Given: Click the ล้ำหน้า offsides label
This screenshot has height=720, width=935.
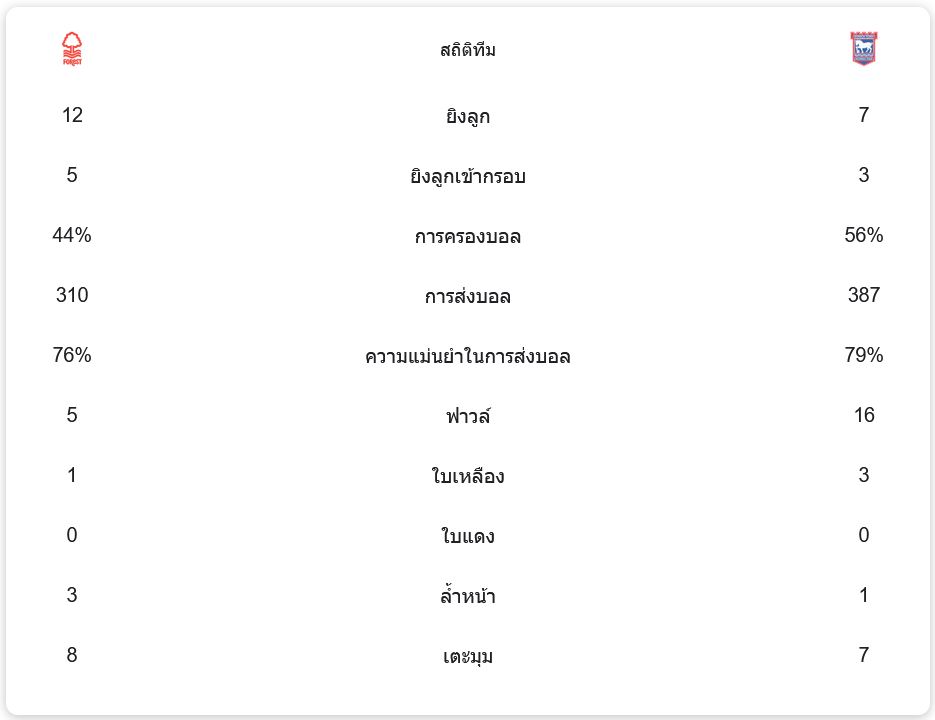Looking at the screenshot, I should click(467, 596).
